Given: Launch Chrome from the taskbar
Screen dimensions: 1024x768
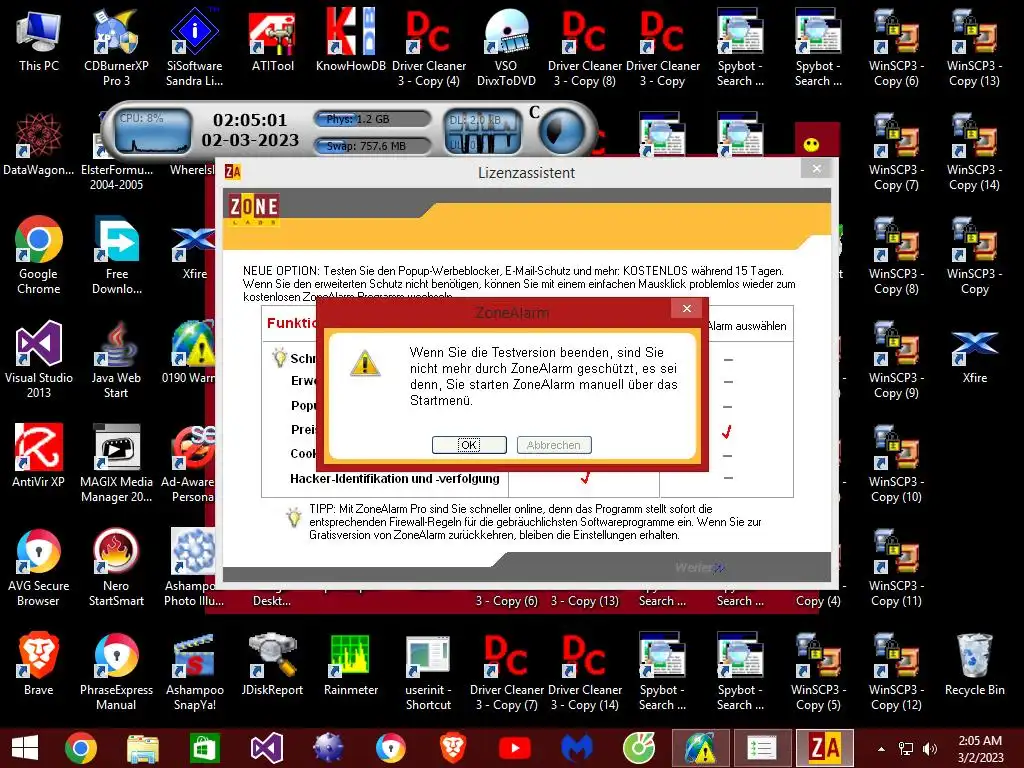Looking at the screenshot, I should [x=81, y=748].
